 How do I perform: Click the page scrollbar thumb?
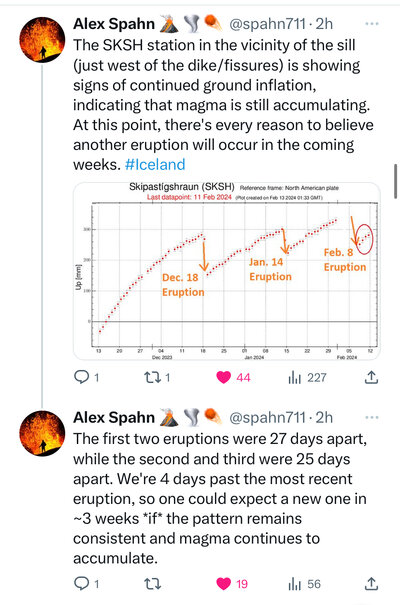pos(396,181)
